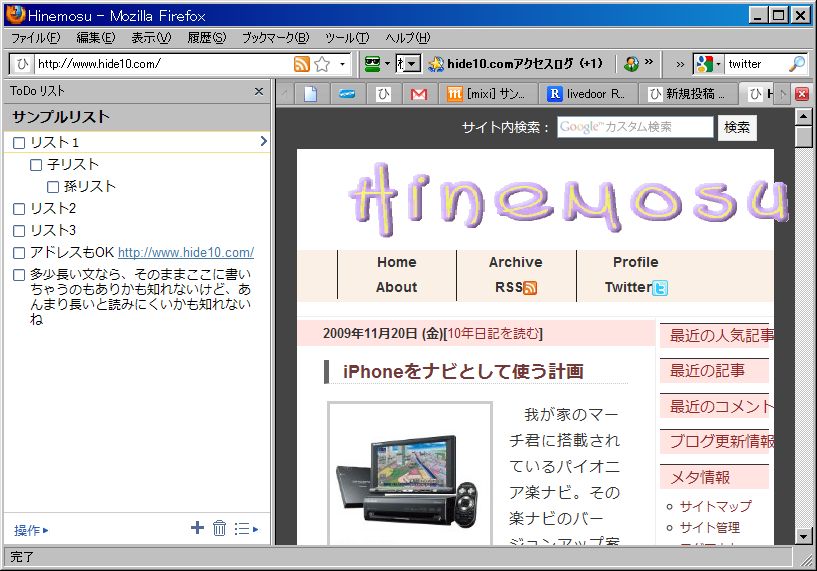The height and width of the screenshot is (571, 817).
Task: Open the 表示 menu
Action: pos(151,38)
